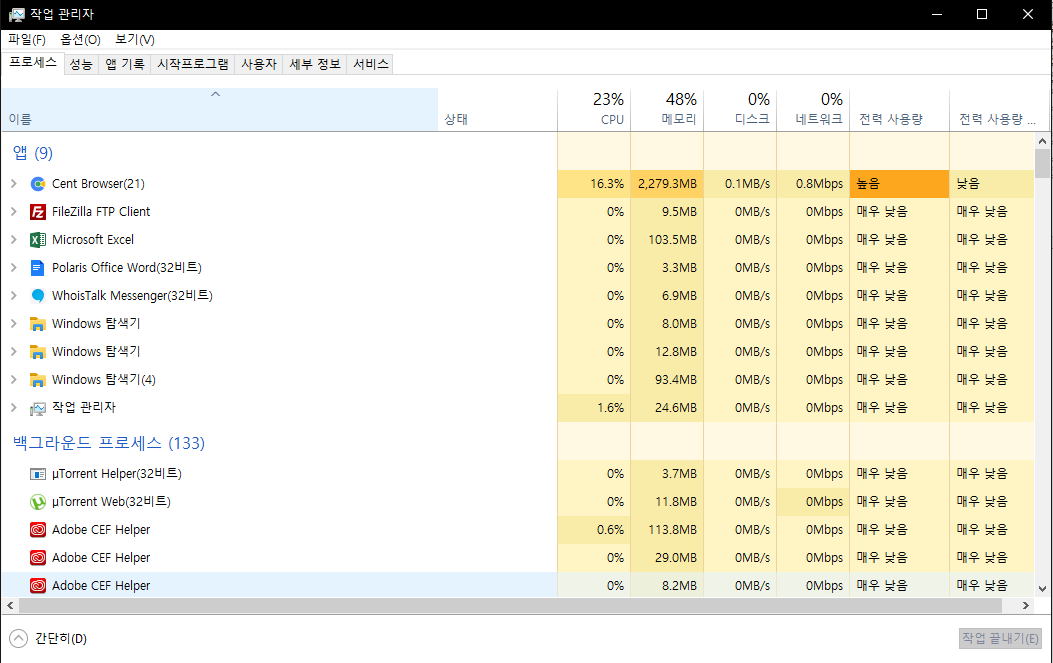Switch to the 성능 tab
The height and width of the screenshot is (663, 1053).
pyautogui.click(x=81, y=64)
